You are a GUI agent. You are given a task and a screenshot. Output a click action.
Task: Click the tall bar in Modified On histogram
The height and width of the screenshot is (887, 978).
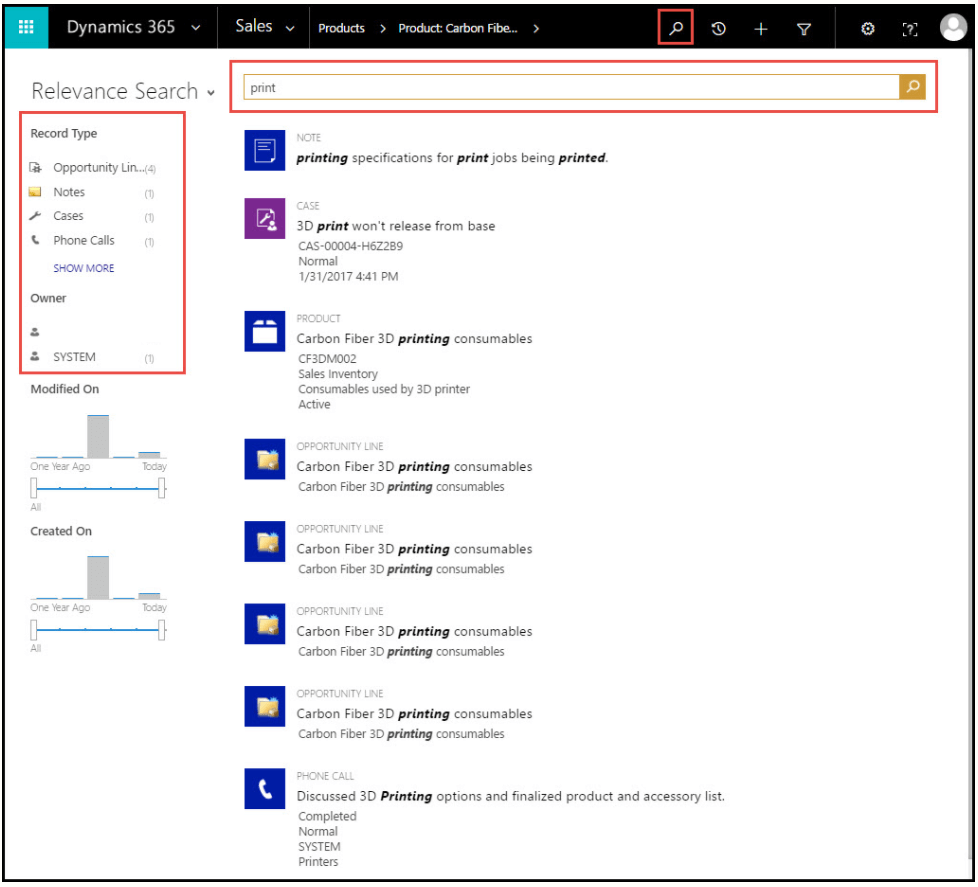98,436
